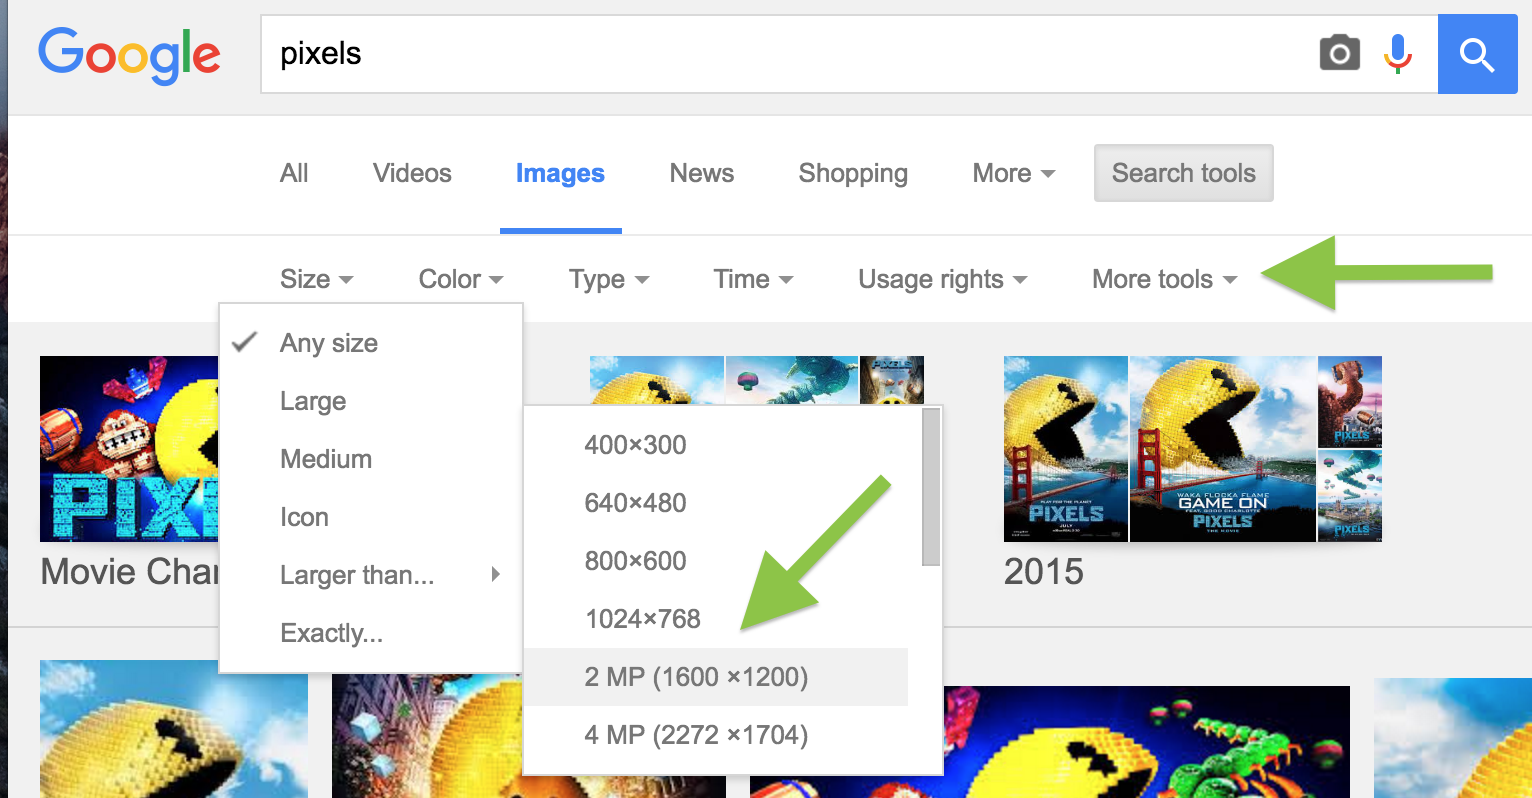
Task: Open the Size filter dropdown
Action: [x=317, y=279]
